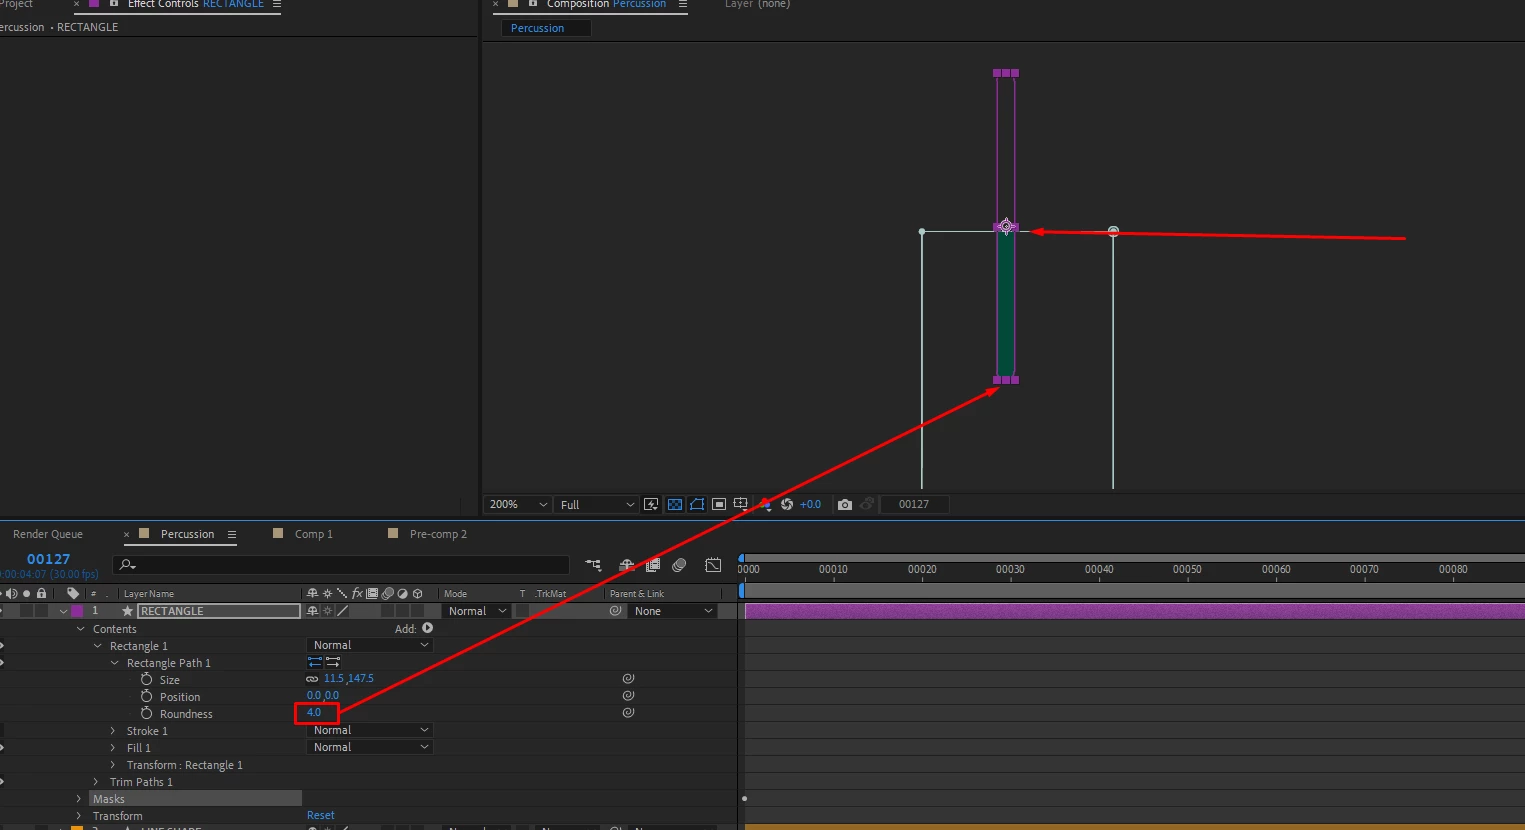Click the Size property pick whip spiral
1525x830 pixels.
(x=628, y=679)
